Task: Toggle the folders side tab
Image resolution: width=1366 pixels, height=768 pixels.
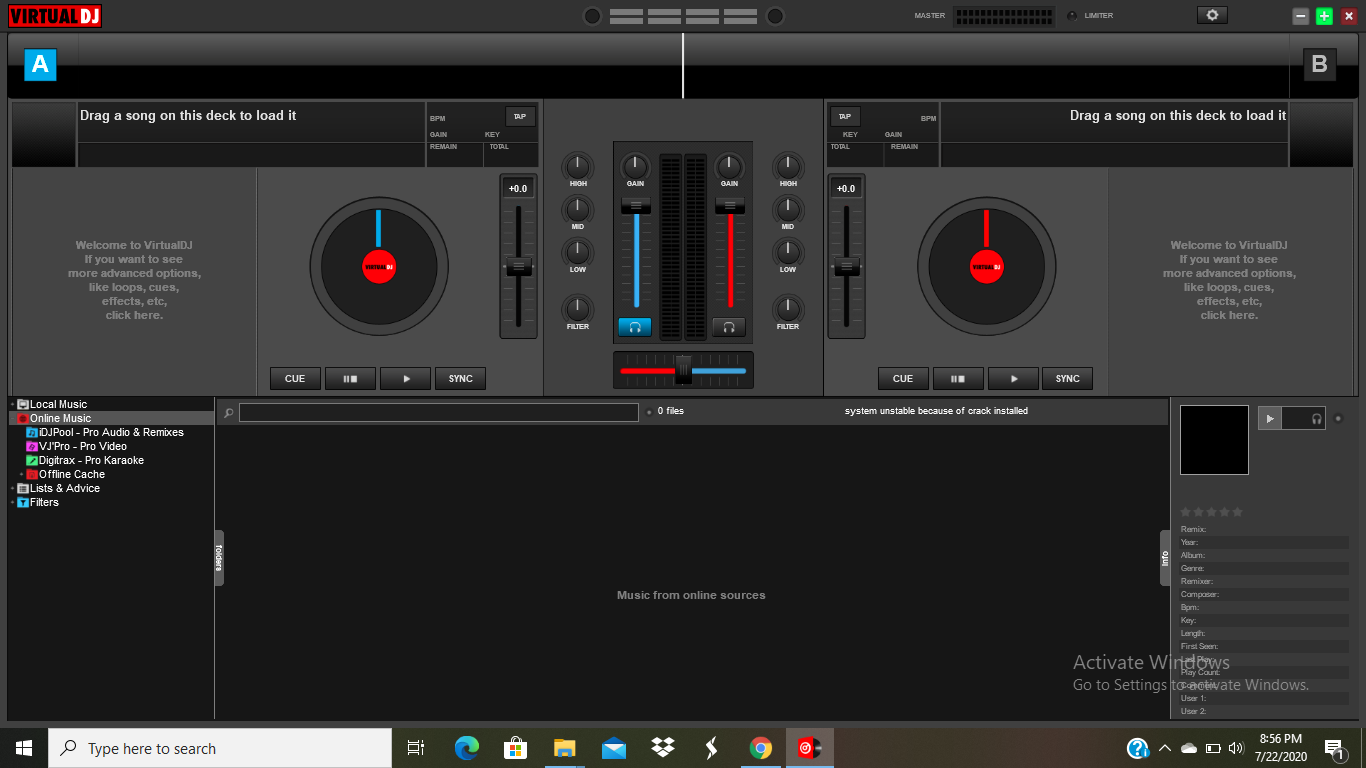Action: coord(219,558)
